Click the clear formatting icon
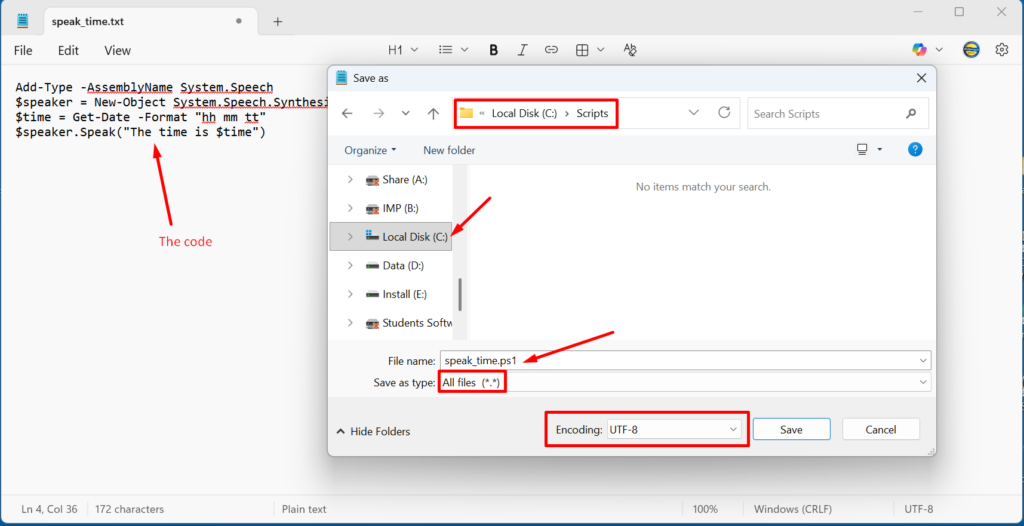 tap(630, 50)
